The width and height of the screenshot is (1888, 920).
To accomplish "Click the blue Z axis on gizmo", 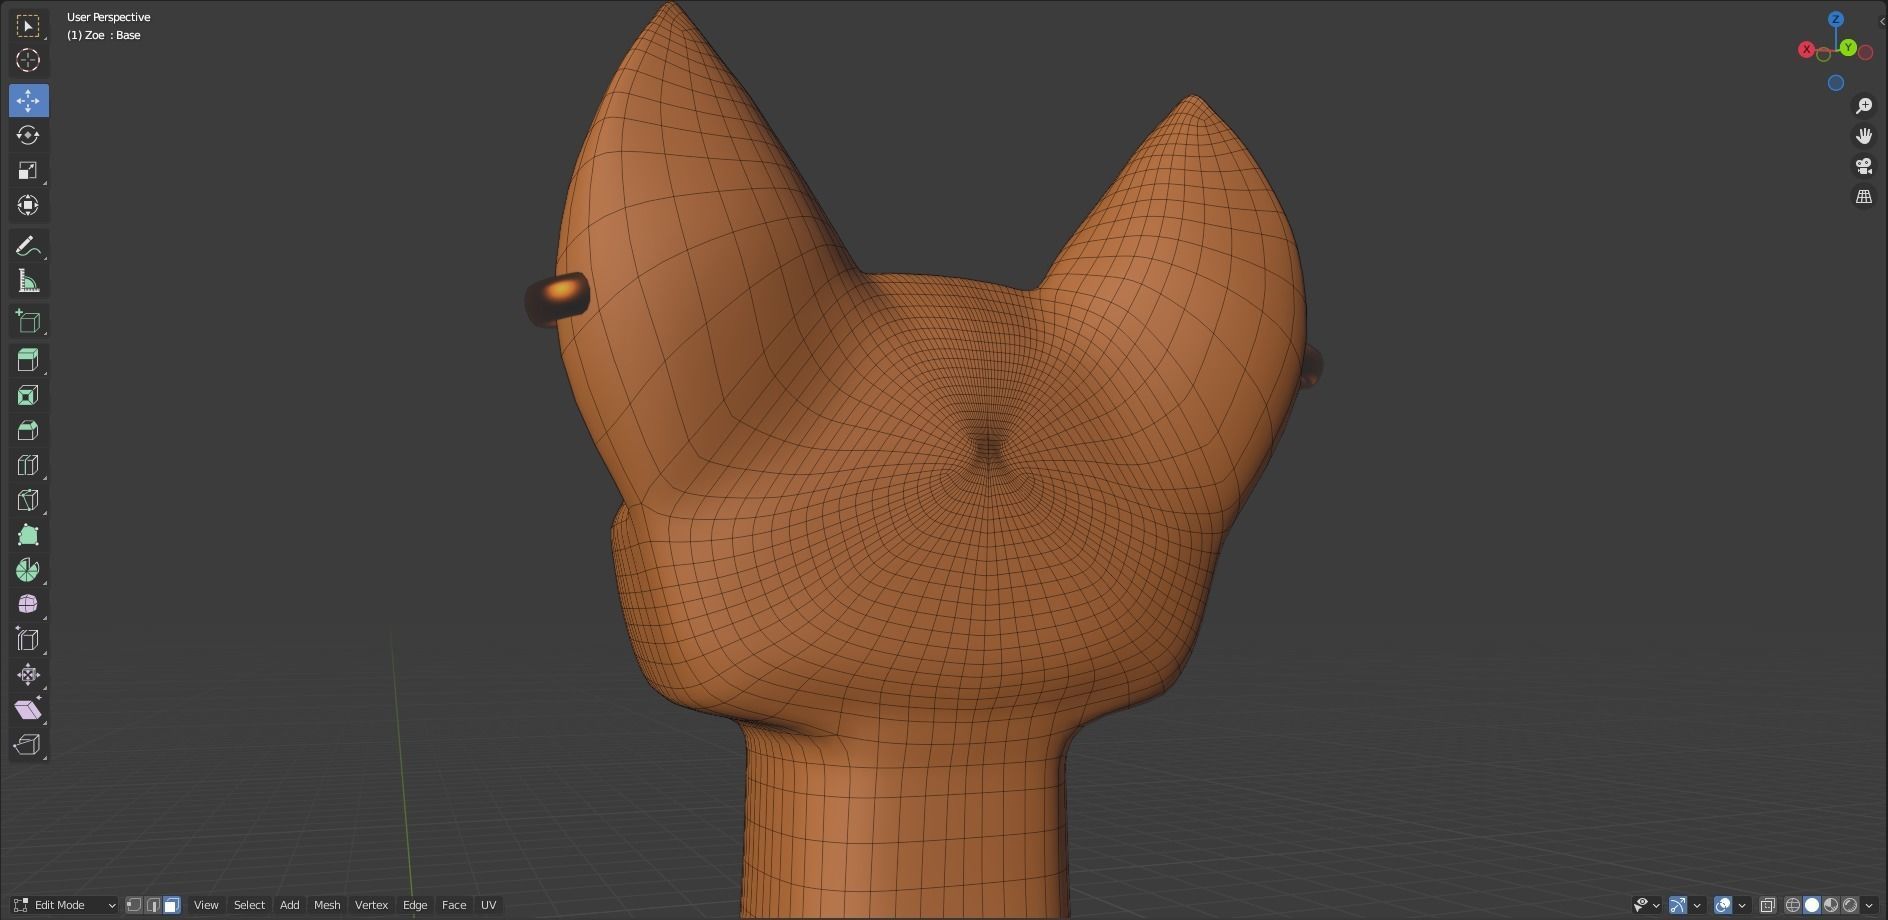I will tap(1836, 19).
